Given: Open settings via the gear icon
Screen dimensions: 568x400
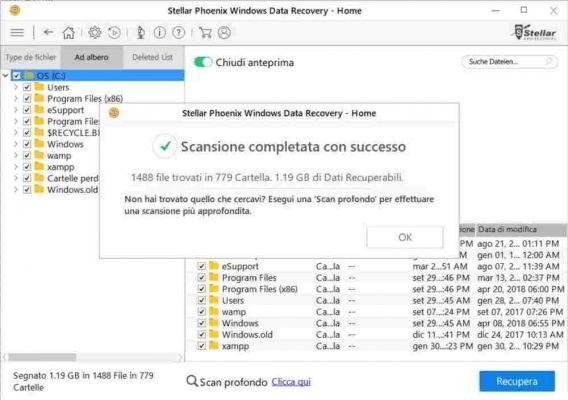Looking at the screenshot, I should point(95,33).
